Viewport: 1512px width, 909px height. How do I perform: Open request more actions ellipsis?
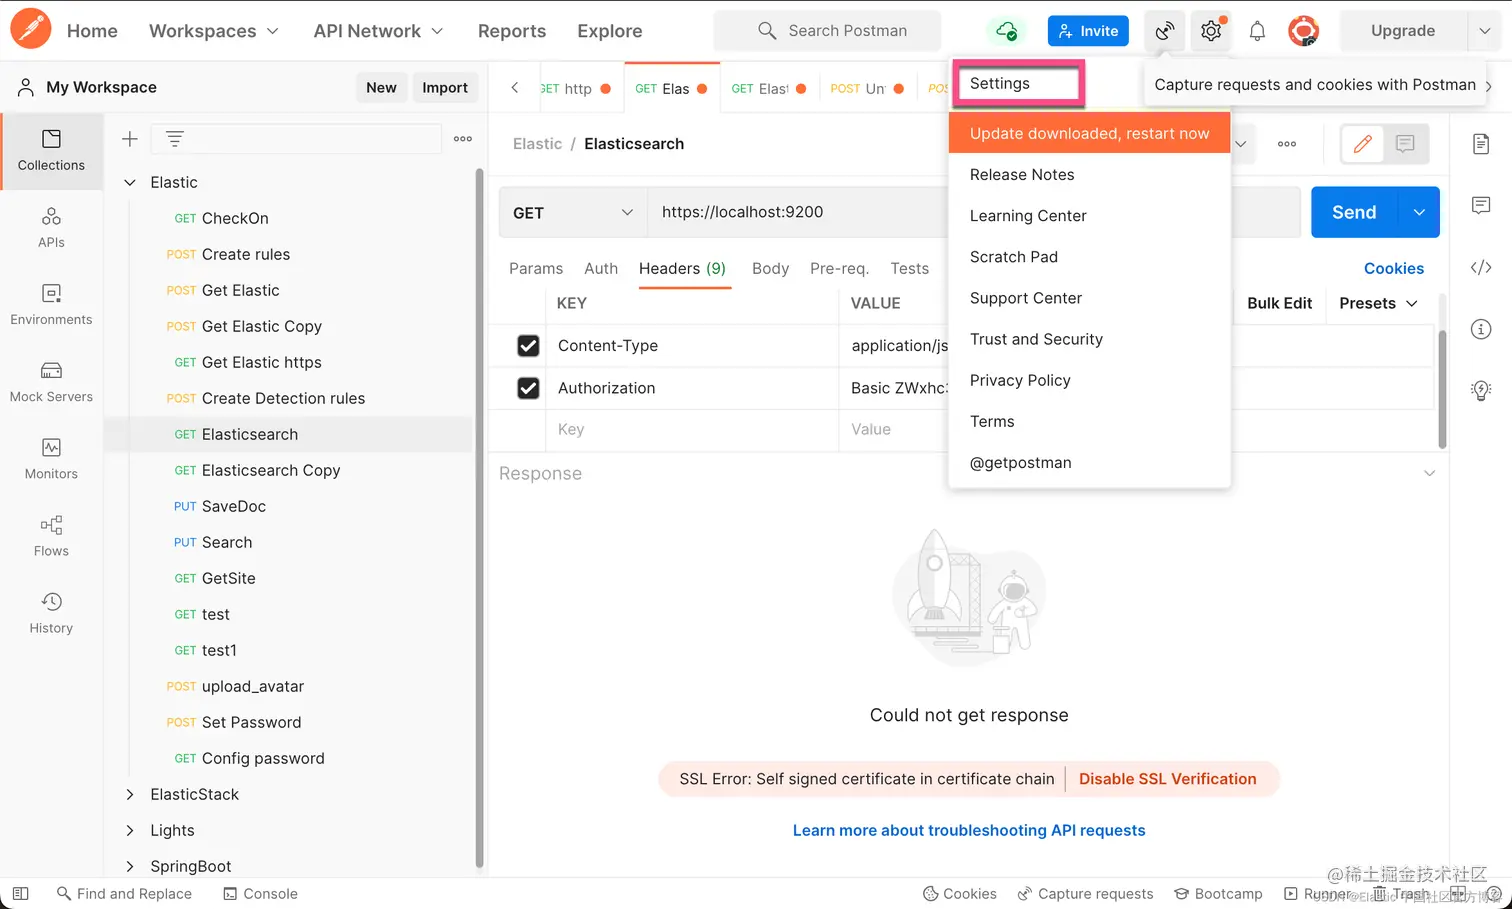coord(1287,144)
